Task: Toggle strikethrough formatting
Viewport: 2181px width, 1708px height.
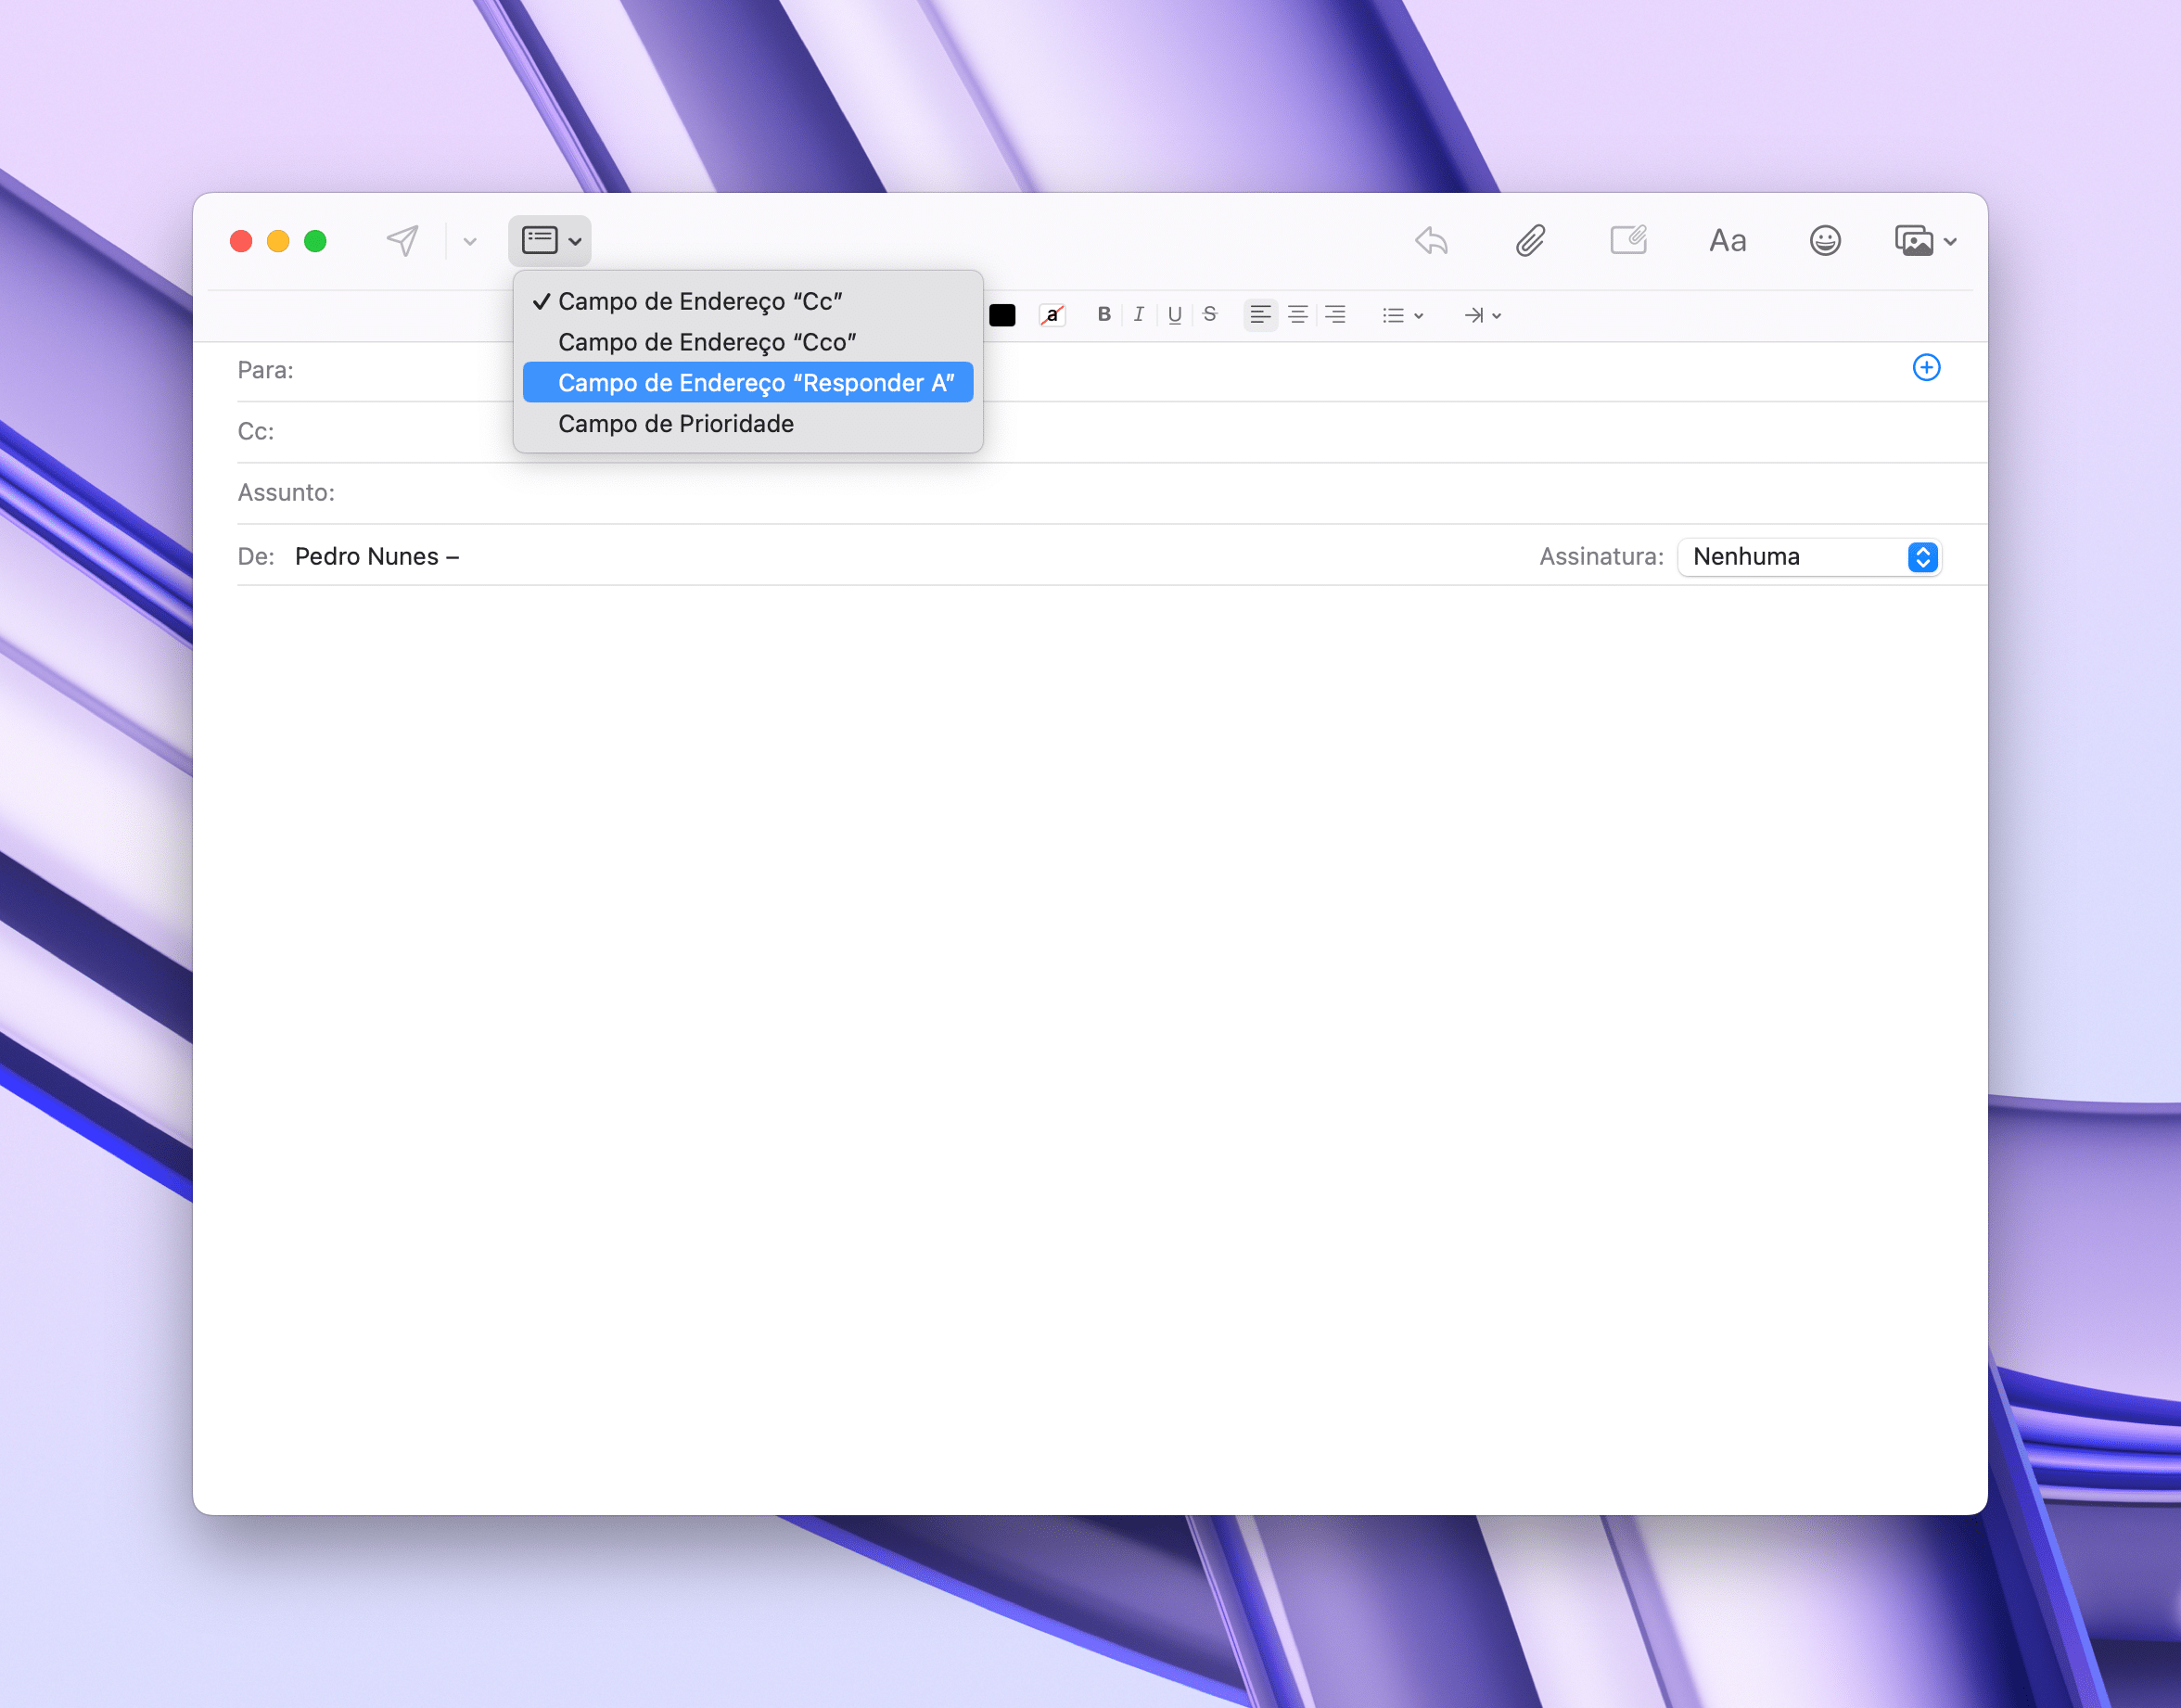Action: pyautogui.click(x=1210, y=315)
